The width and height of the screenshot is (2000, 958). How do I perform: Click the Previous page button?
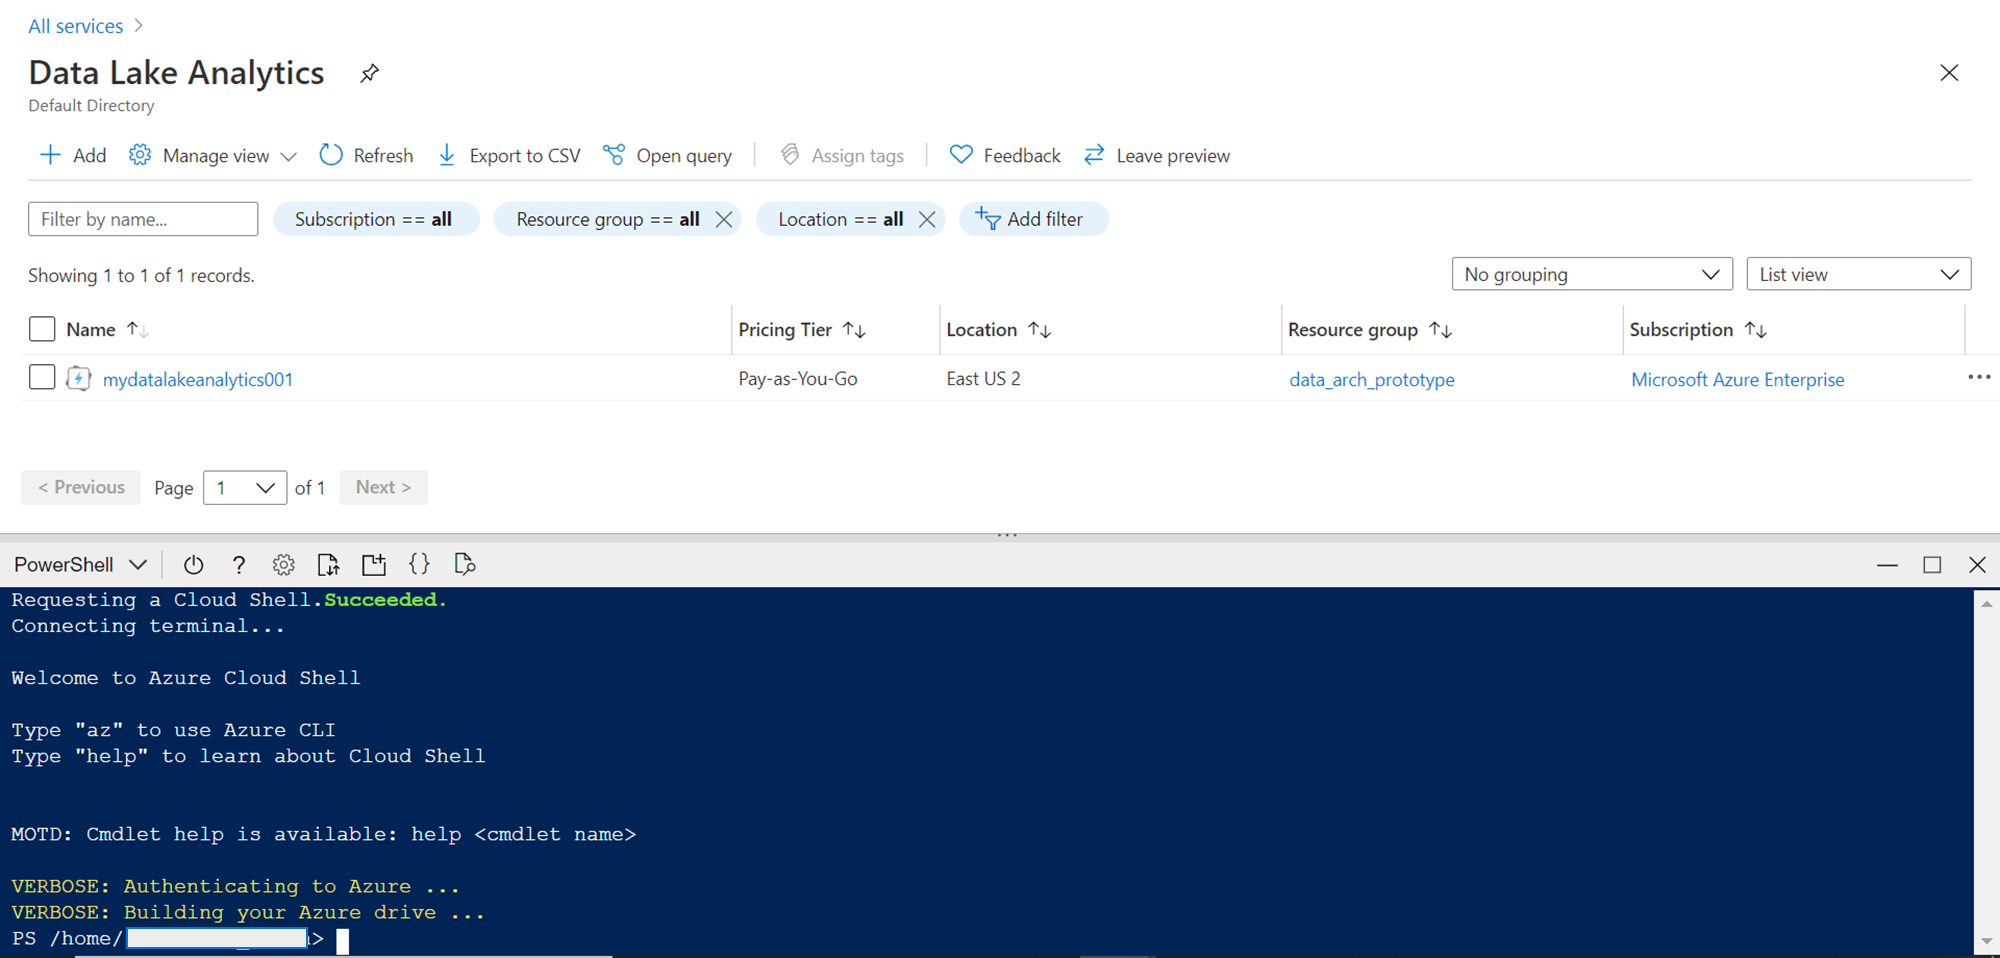coord(81,488)
